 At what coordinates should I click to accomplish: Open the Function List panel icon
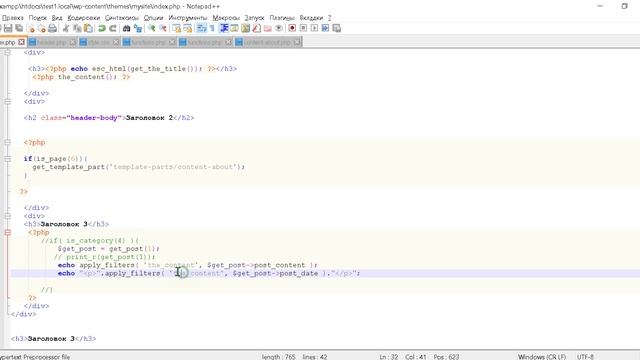pyautogui.click(x=256, y=28)
